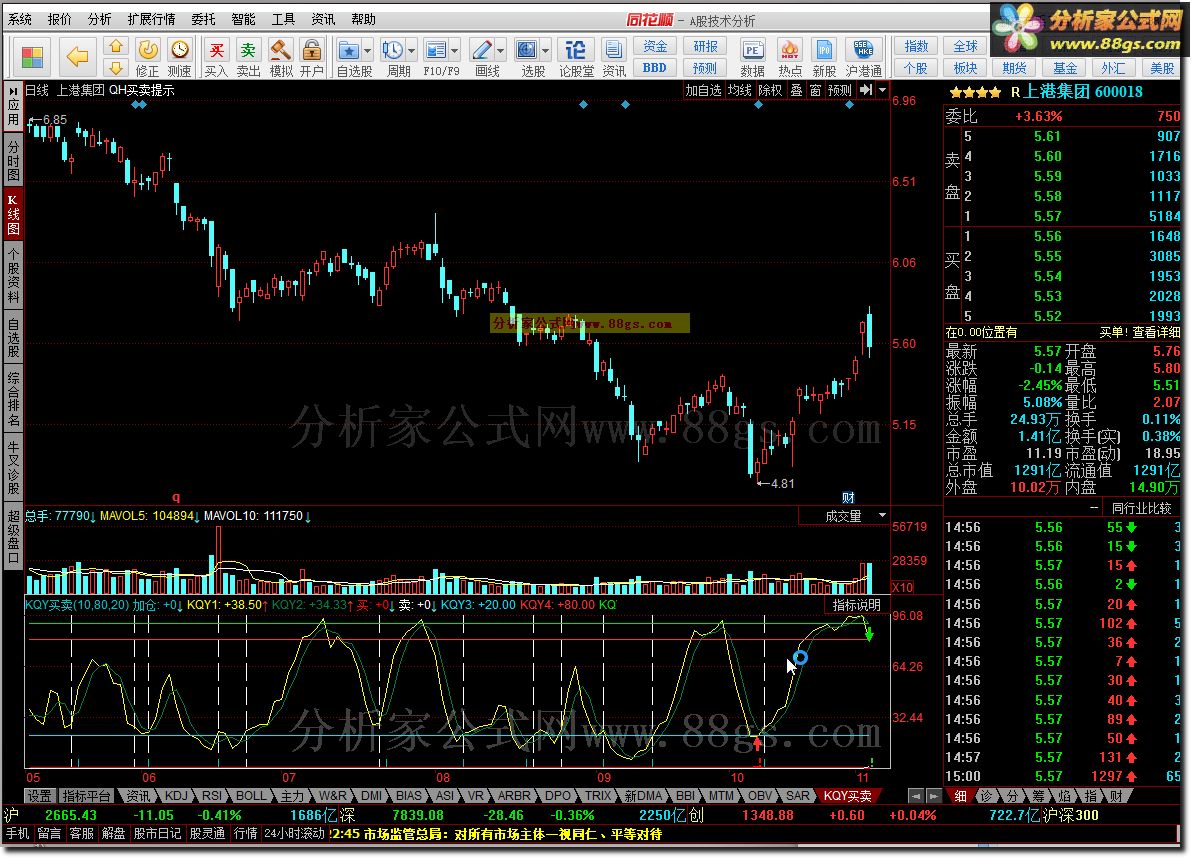Select the 细 detail tab in right panel
1192x858 pixels.
961,796
